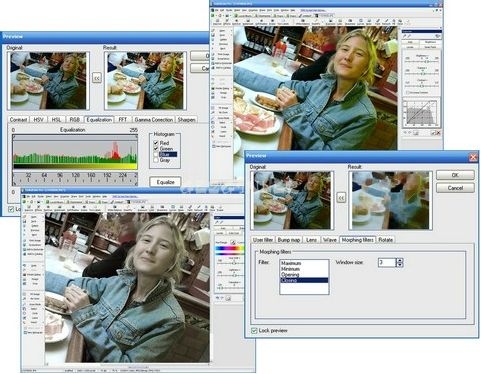Decrease Window size with down arrow

pos(400,265)
